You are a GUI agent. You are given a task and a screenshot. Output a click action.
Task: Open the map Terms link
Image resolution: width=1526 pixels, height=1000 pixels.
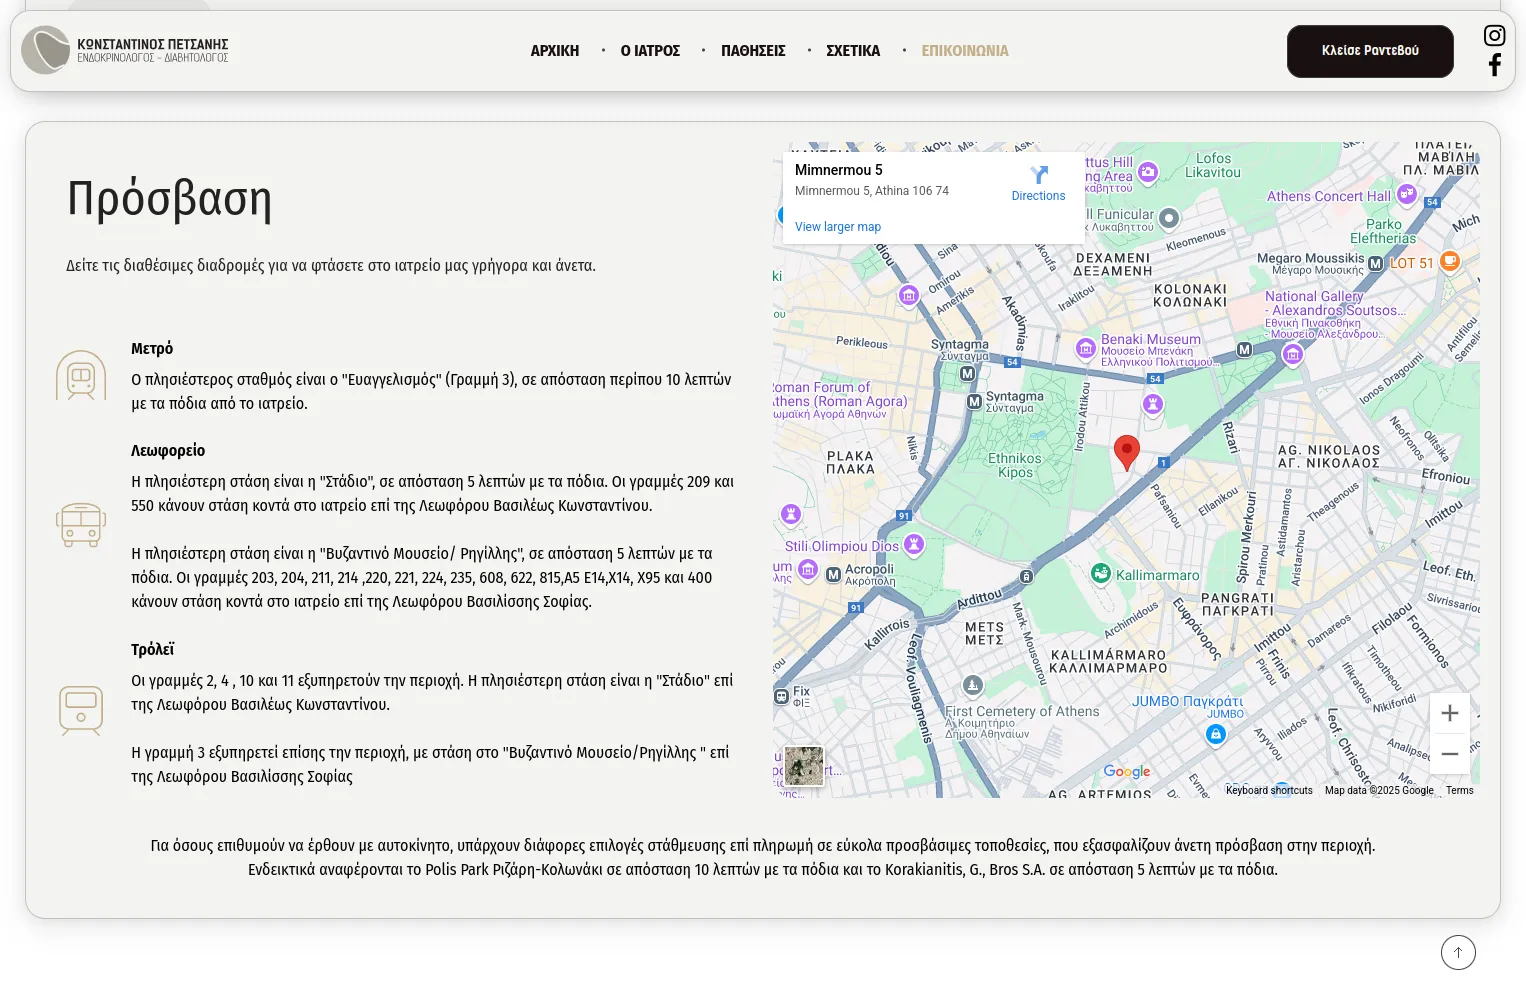1459,790
